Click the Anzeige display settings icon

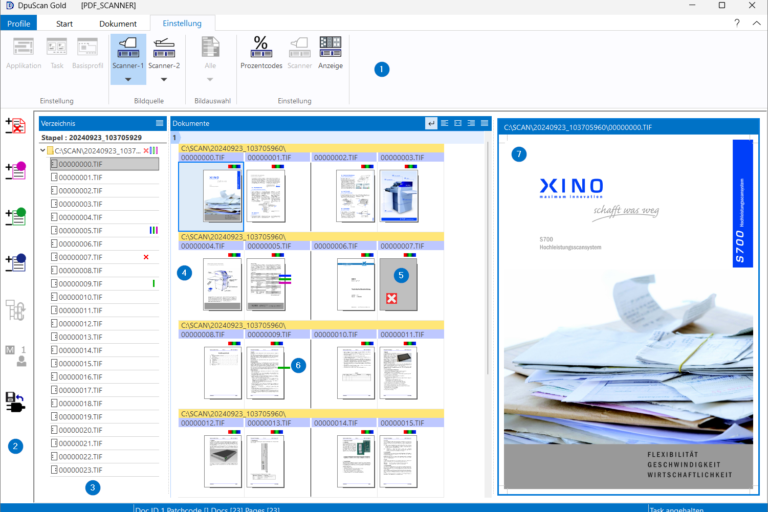click(330, 50)
